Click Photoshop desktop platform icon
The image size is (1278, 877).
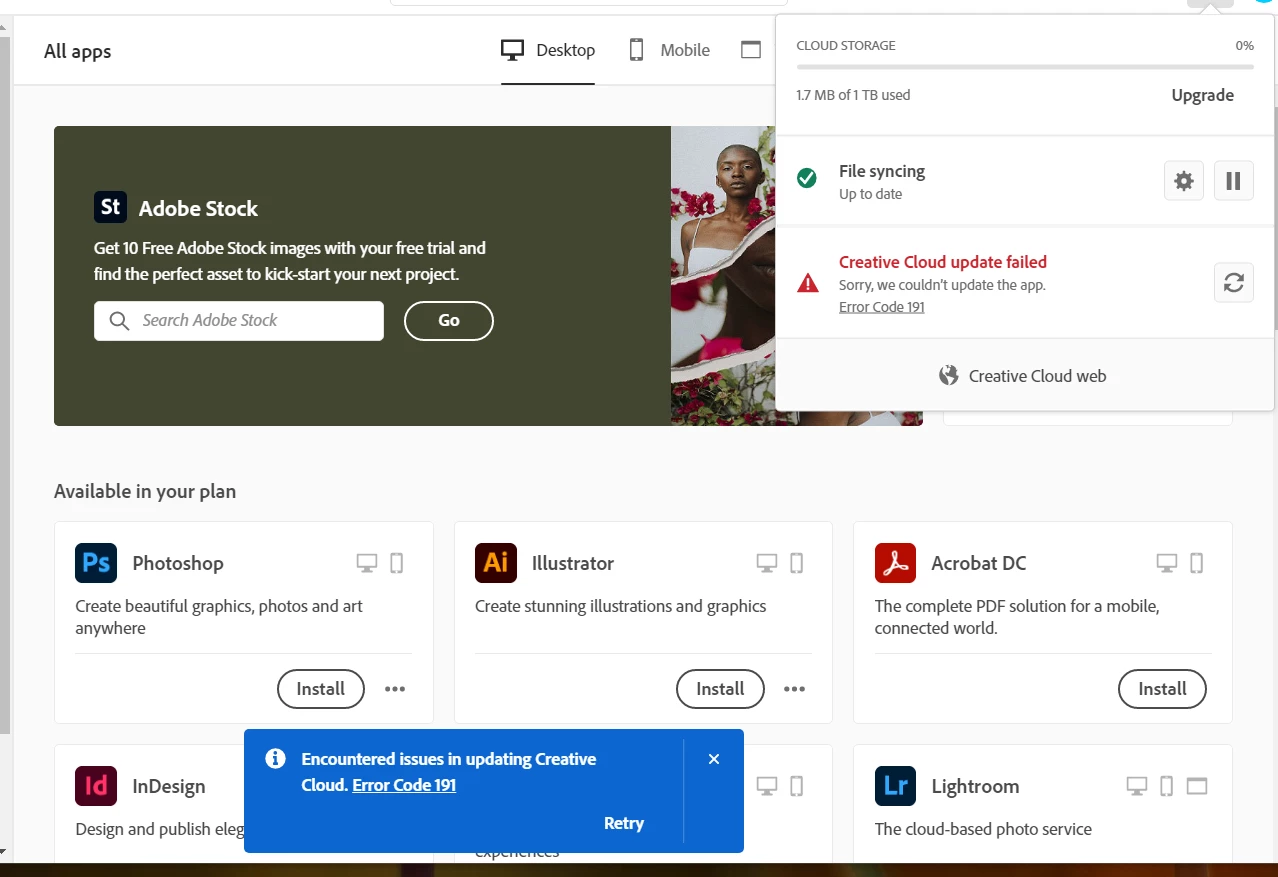tap(367, 563)
